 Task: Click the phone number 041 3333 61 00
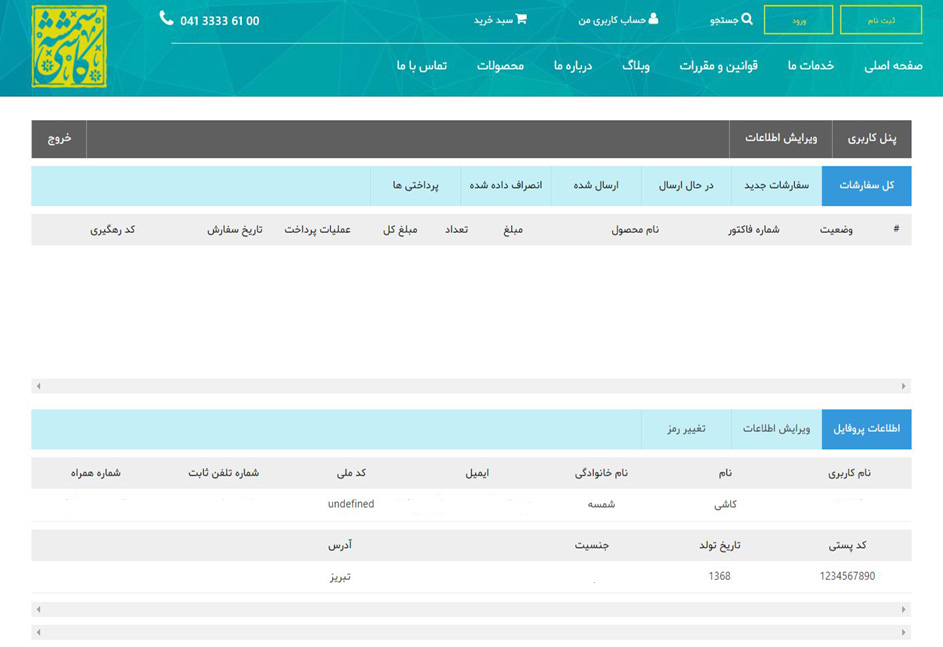(220, 21)
